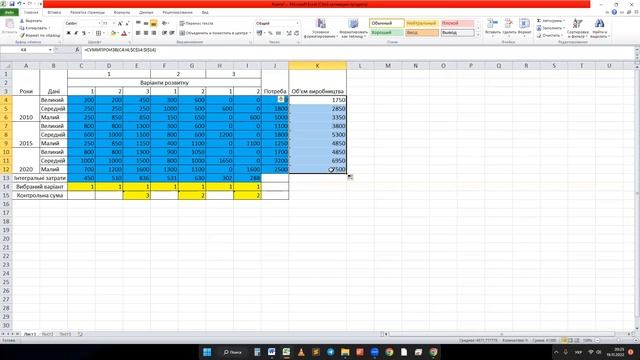Click the Insert Function fx button
This screenshot has width=640, height=360.
[77, 50]
